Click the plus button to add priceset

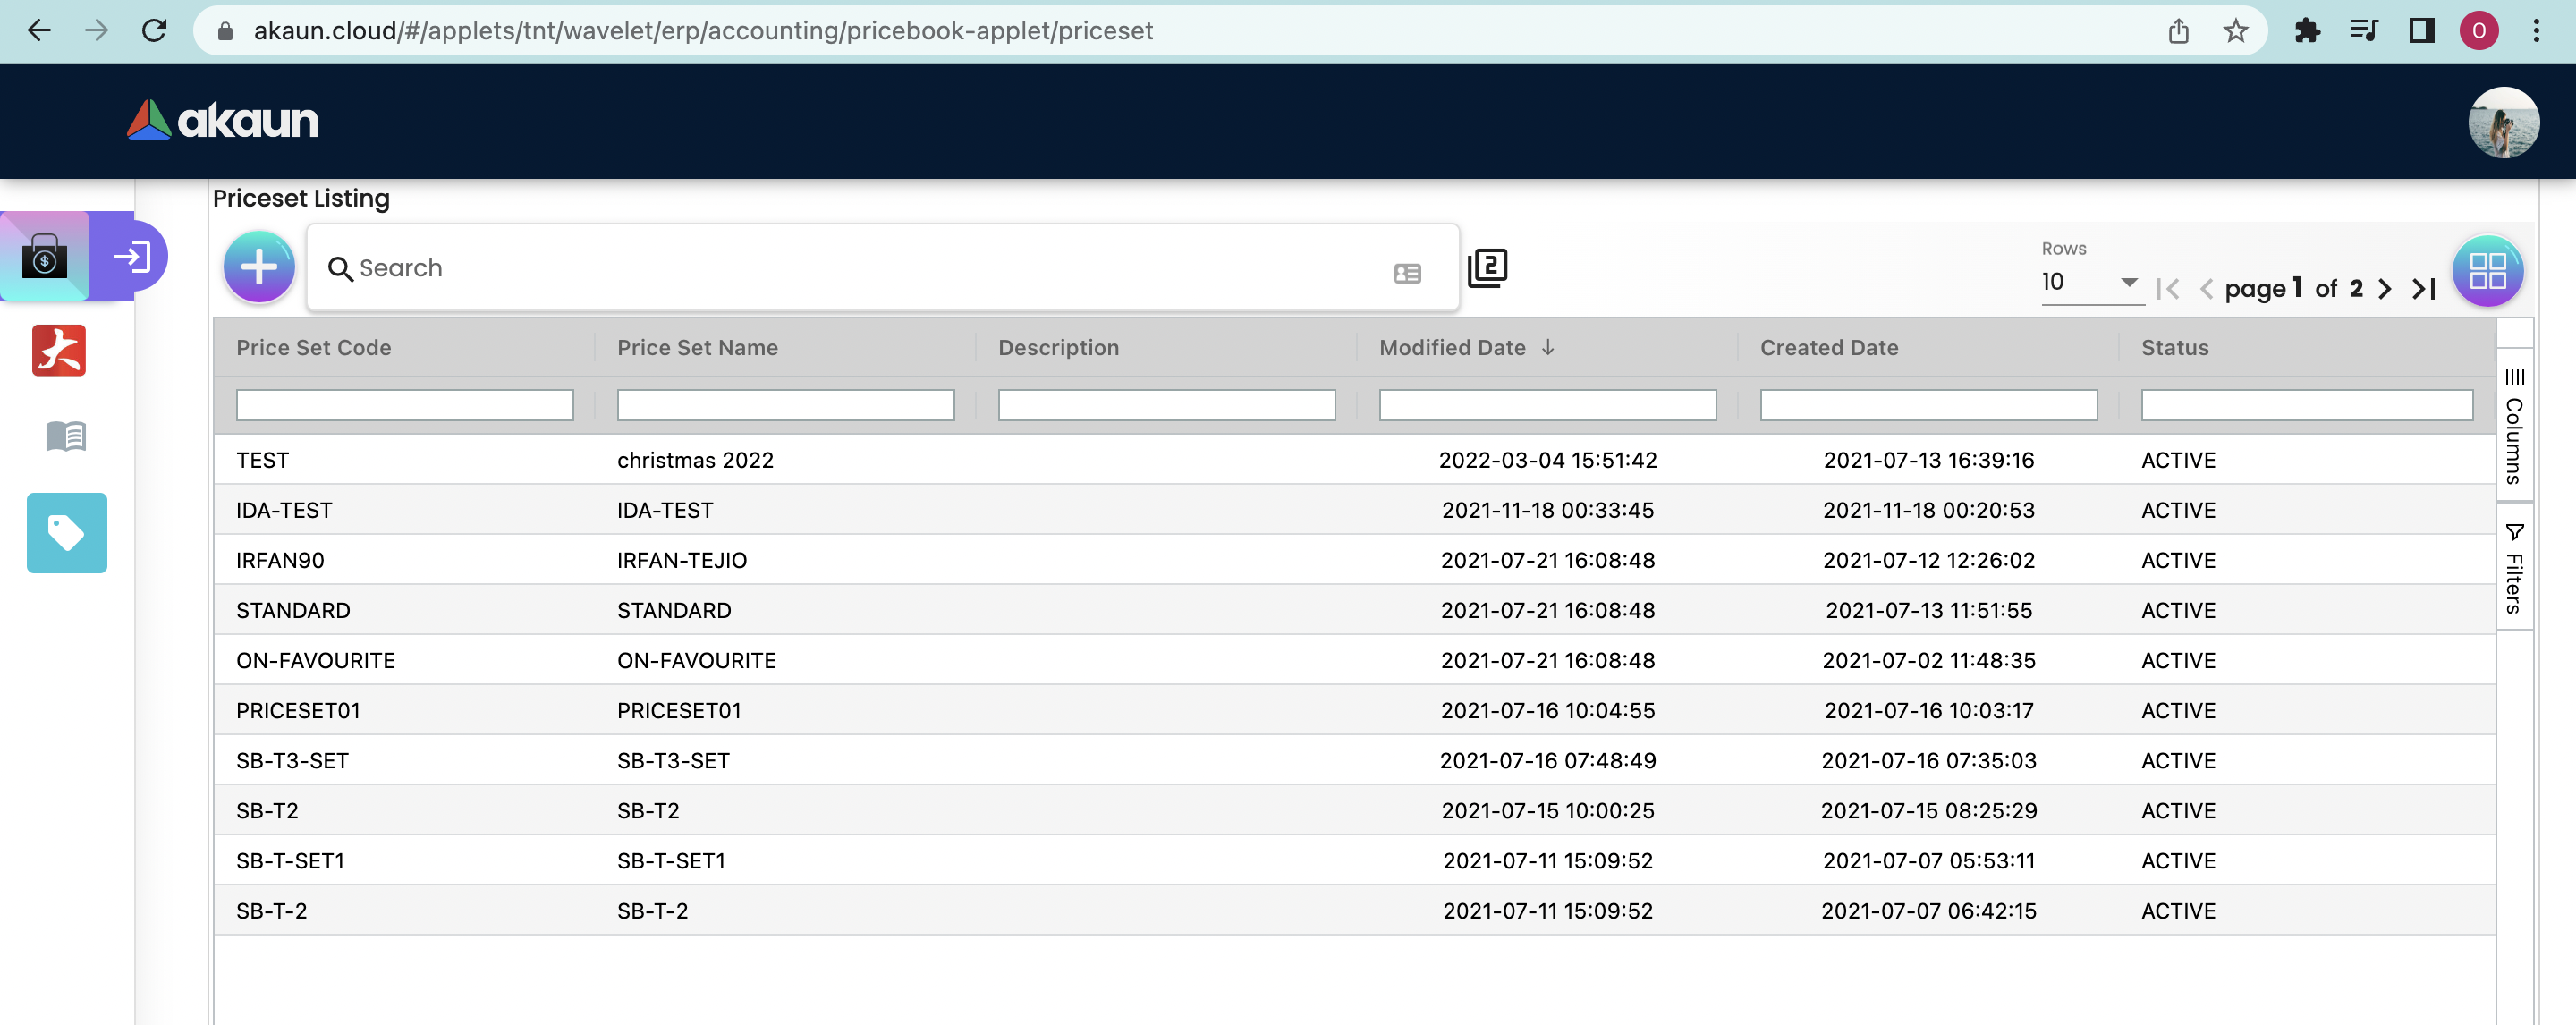tap(259, 267)
